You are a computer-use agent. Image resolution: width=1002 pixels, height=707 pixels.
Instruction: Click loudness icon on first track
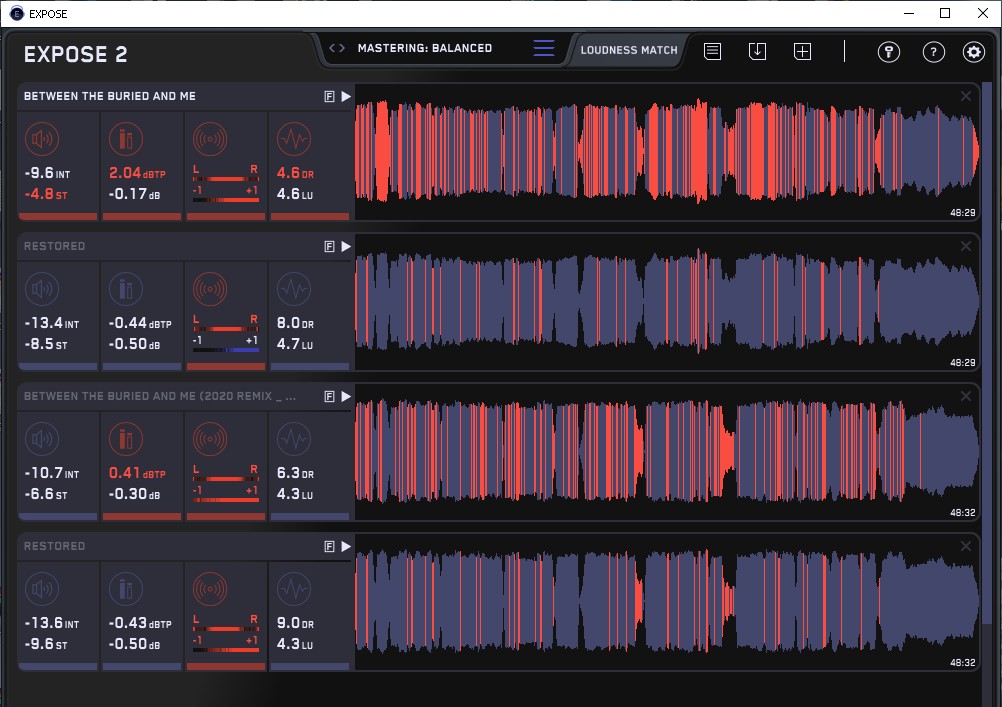[42, 139]
